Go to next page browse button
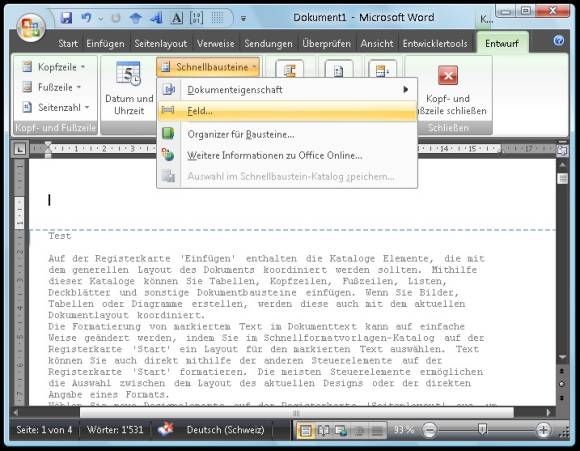Image resolution: width=580 pixels, height=451 pixels. [562, 398]
